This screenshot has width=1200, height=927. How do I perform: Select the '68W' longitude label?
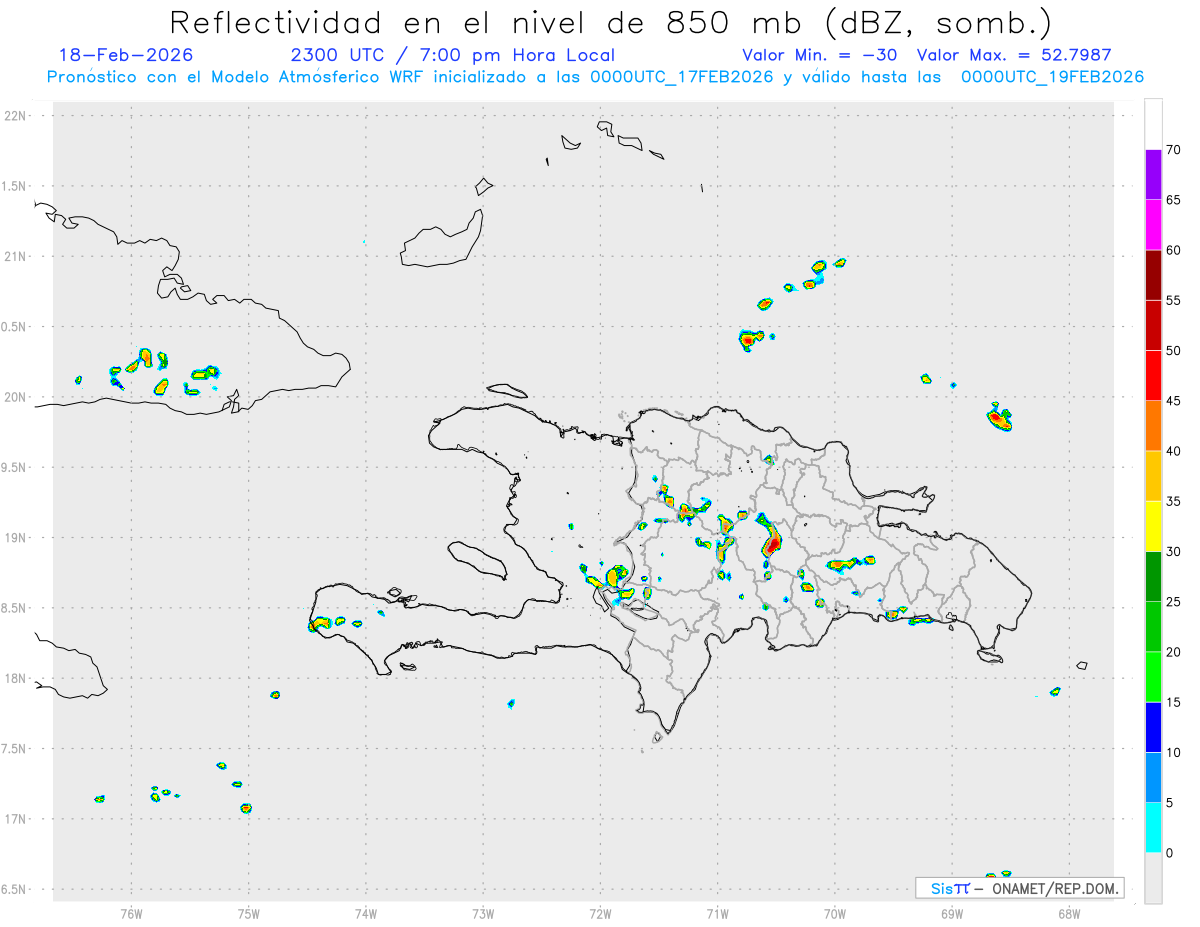click(x=1069, y=913)
